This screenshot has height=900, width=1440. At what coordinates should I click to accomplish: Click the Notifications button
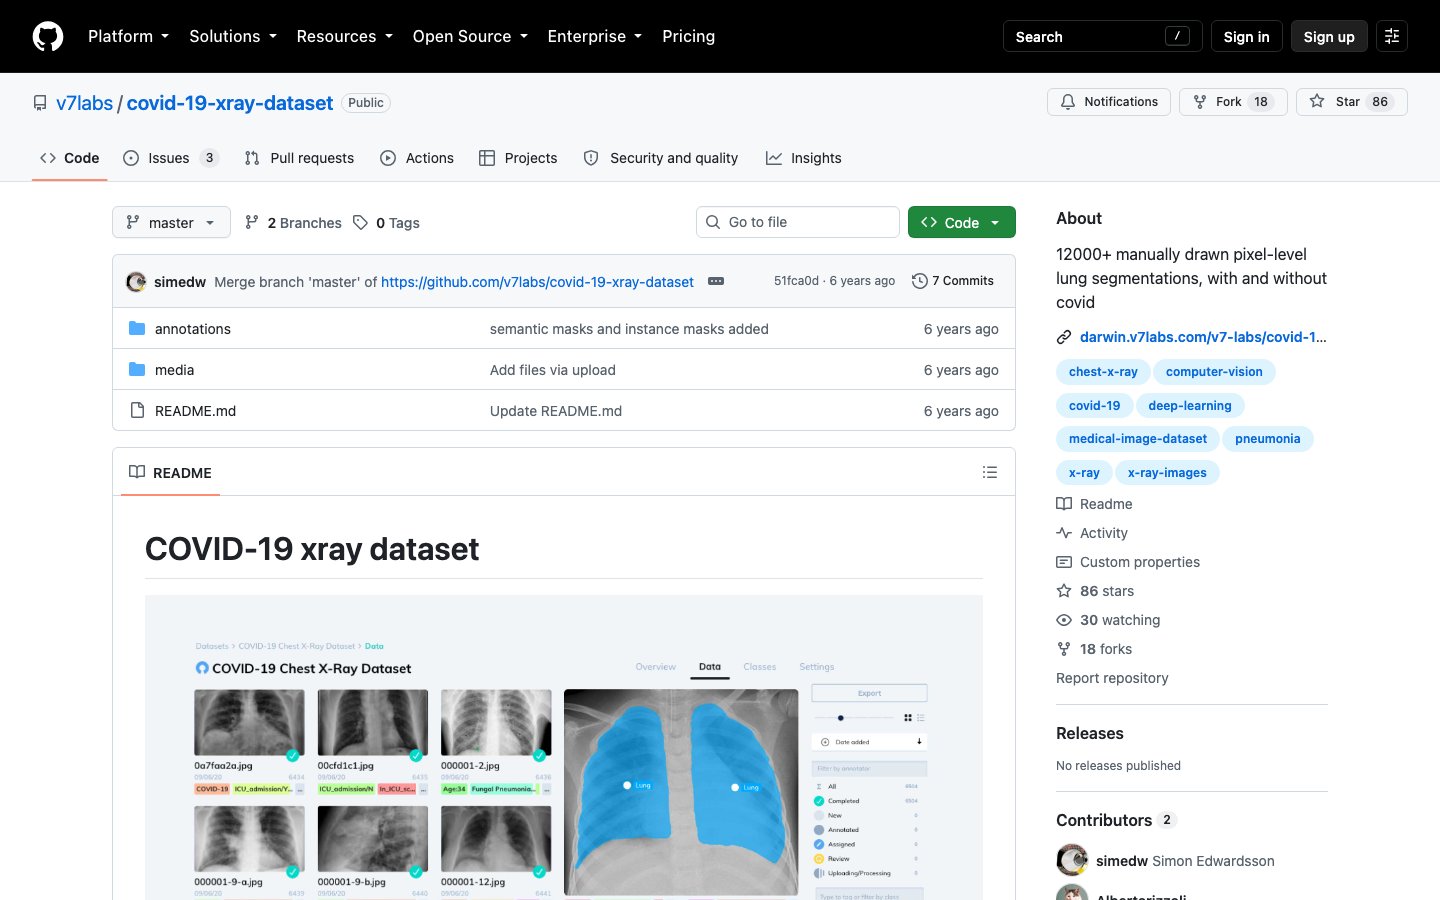(x=1109, y=102)
